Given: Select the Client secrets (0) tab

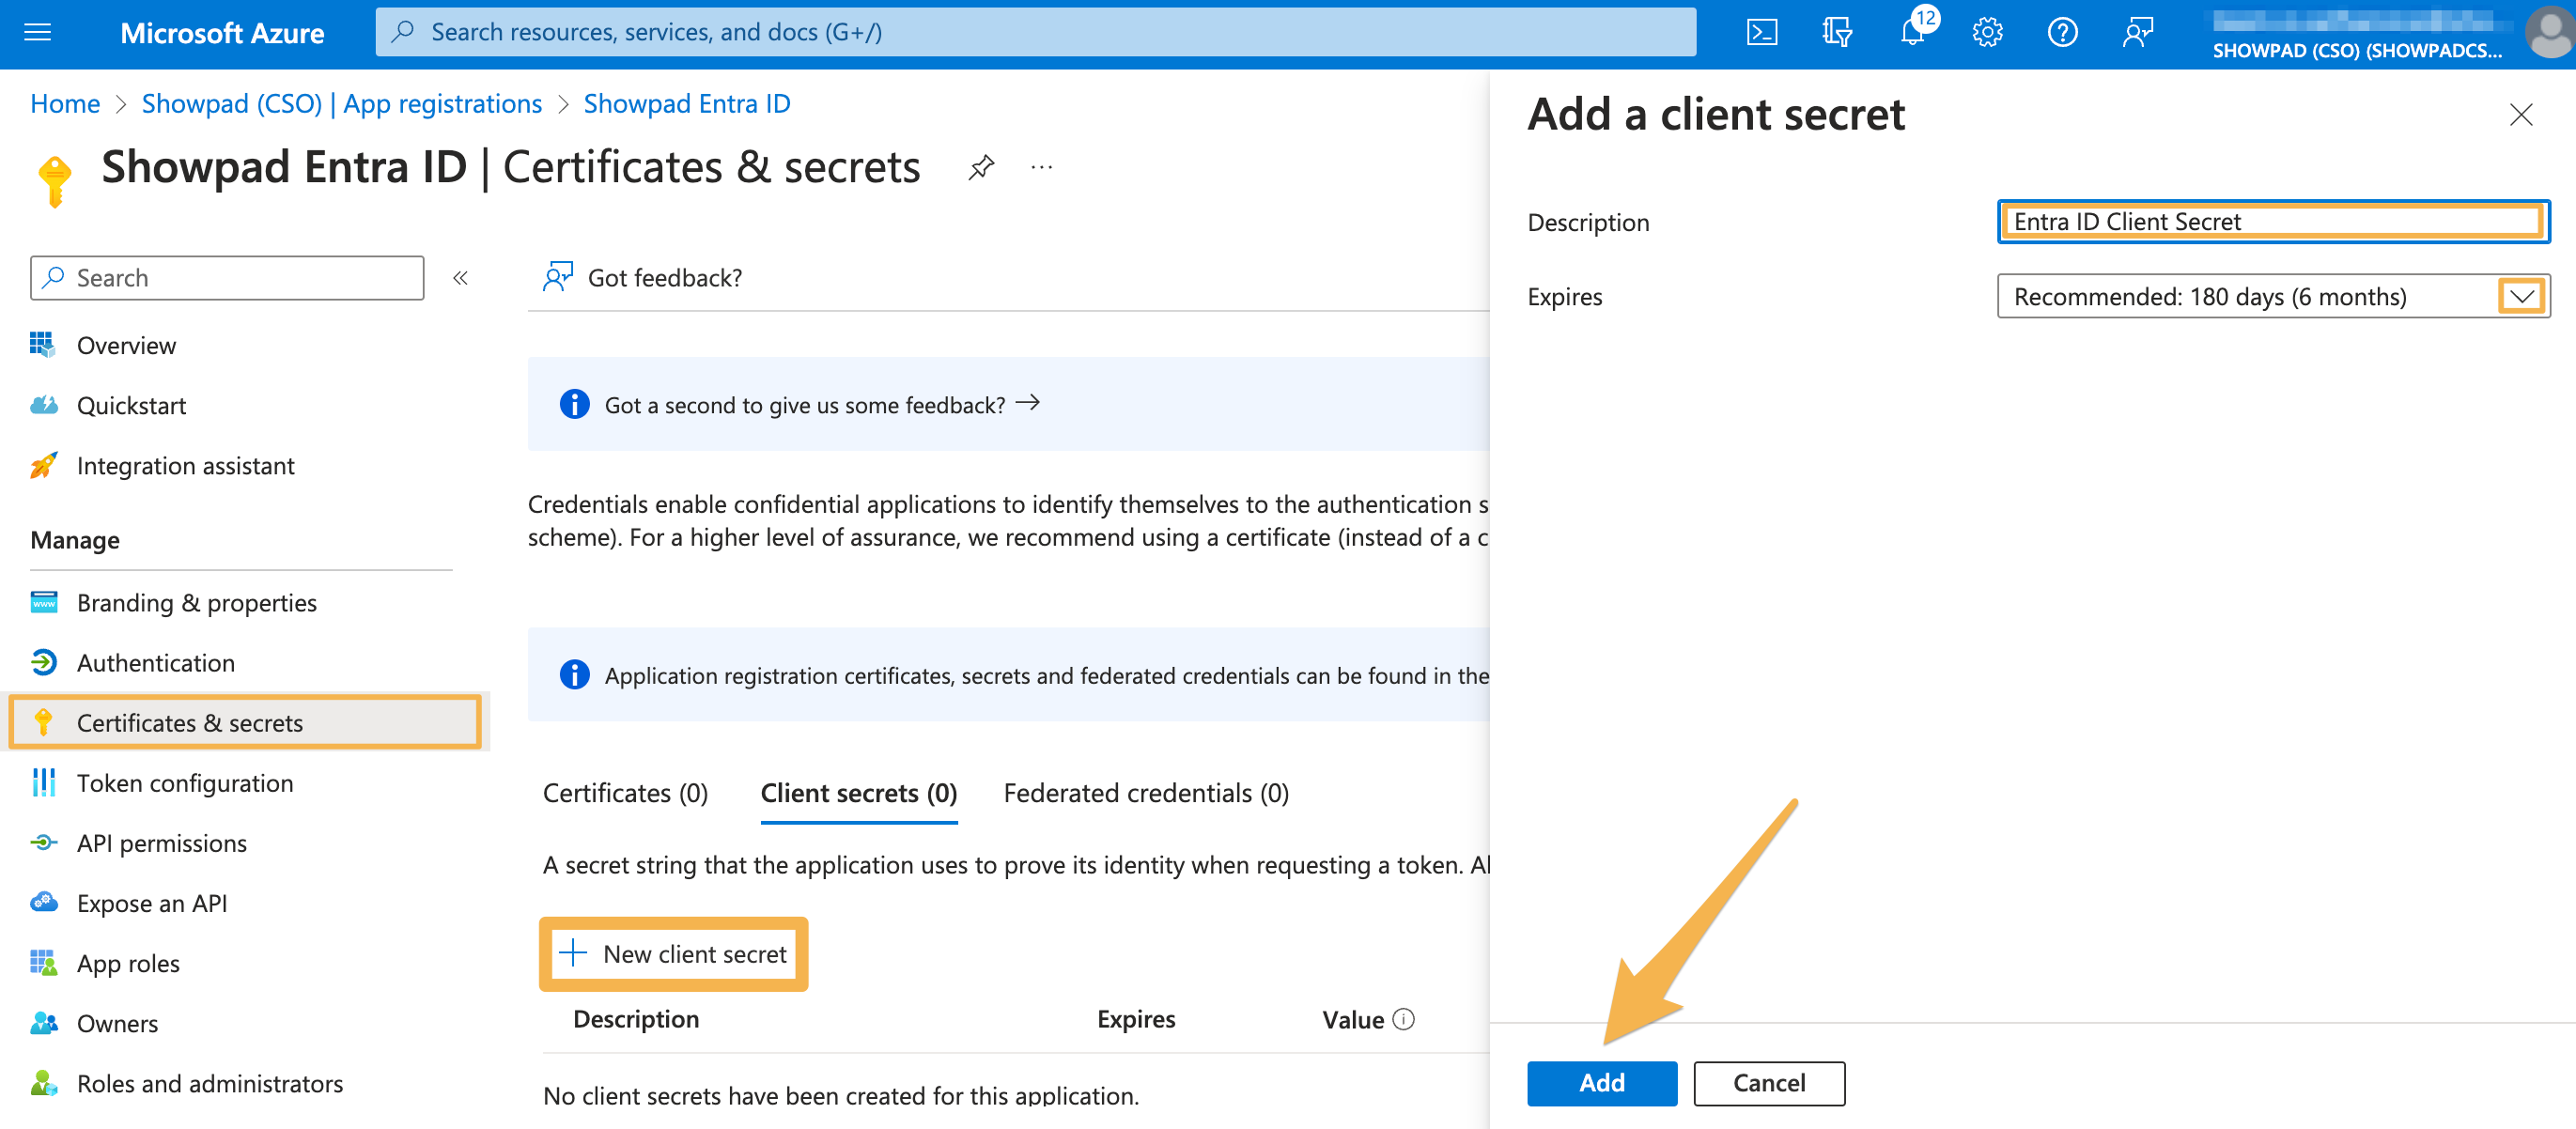Looking at the screenshot, I should pos(858,793).
